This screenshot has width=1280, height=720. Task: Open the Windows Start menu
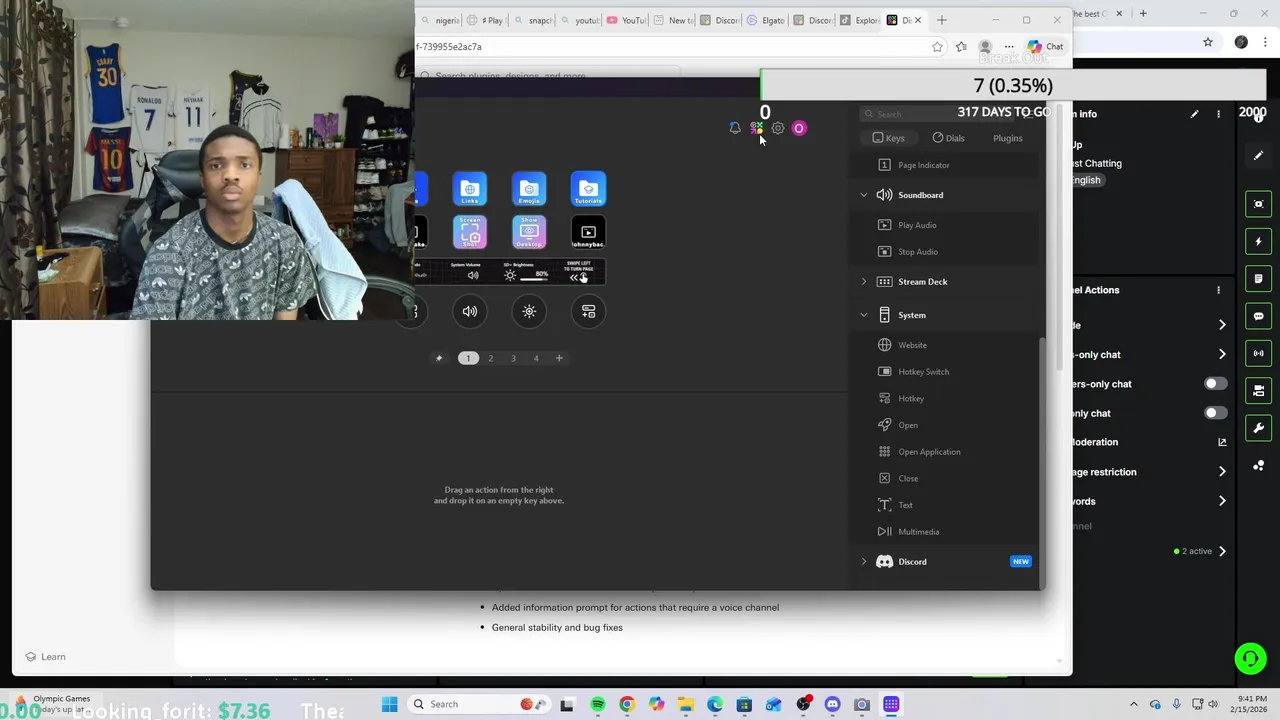click(x=390, y=704)
